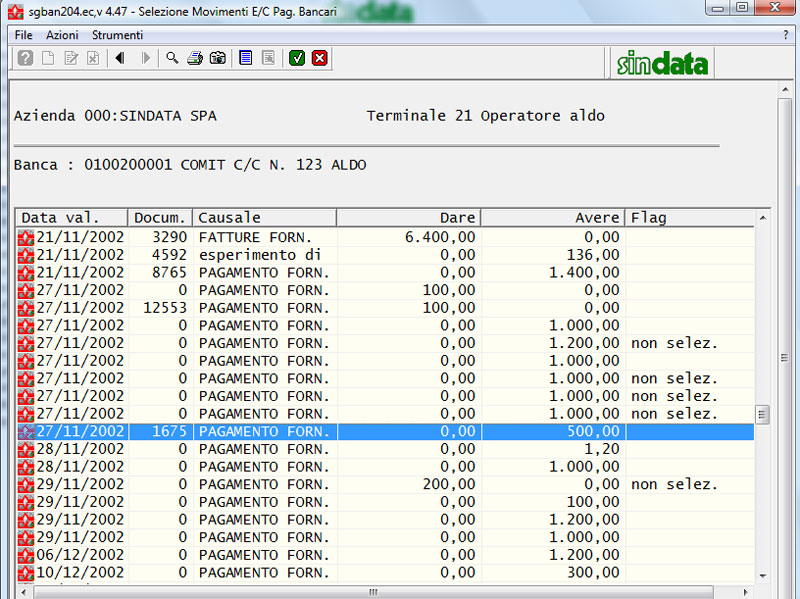The image size is (800, 599).
Task: Confirm with the green checkmark icon
Action: (x=297, y=58)
